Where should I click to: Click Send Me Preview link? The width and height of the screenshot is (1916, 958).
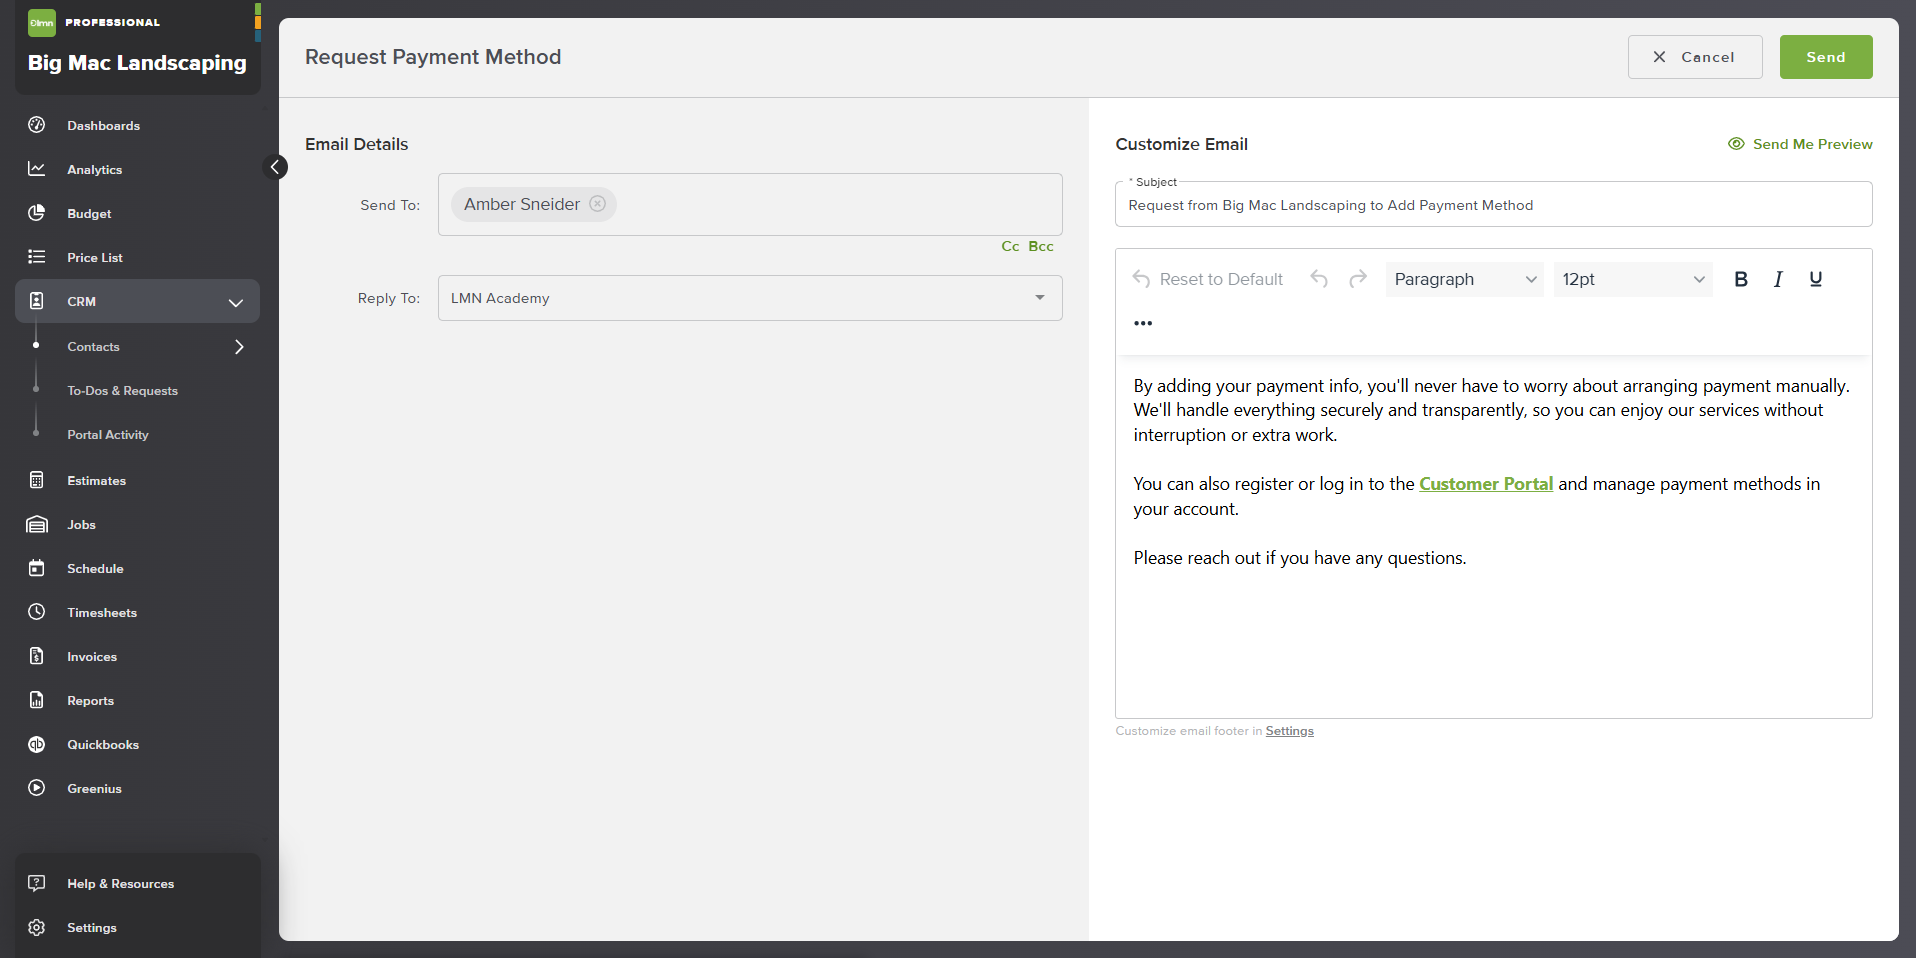pos(1800,144)
